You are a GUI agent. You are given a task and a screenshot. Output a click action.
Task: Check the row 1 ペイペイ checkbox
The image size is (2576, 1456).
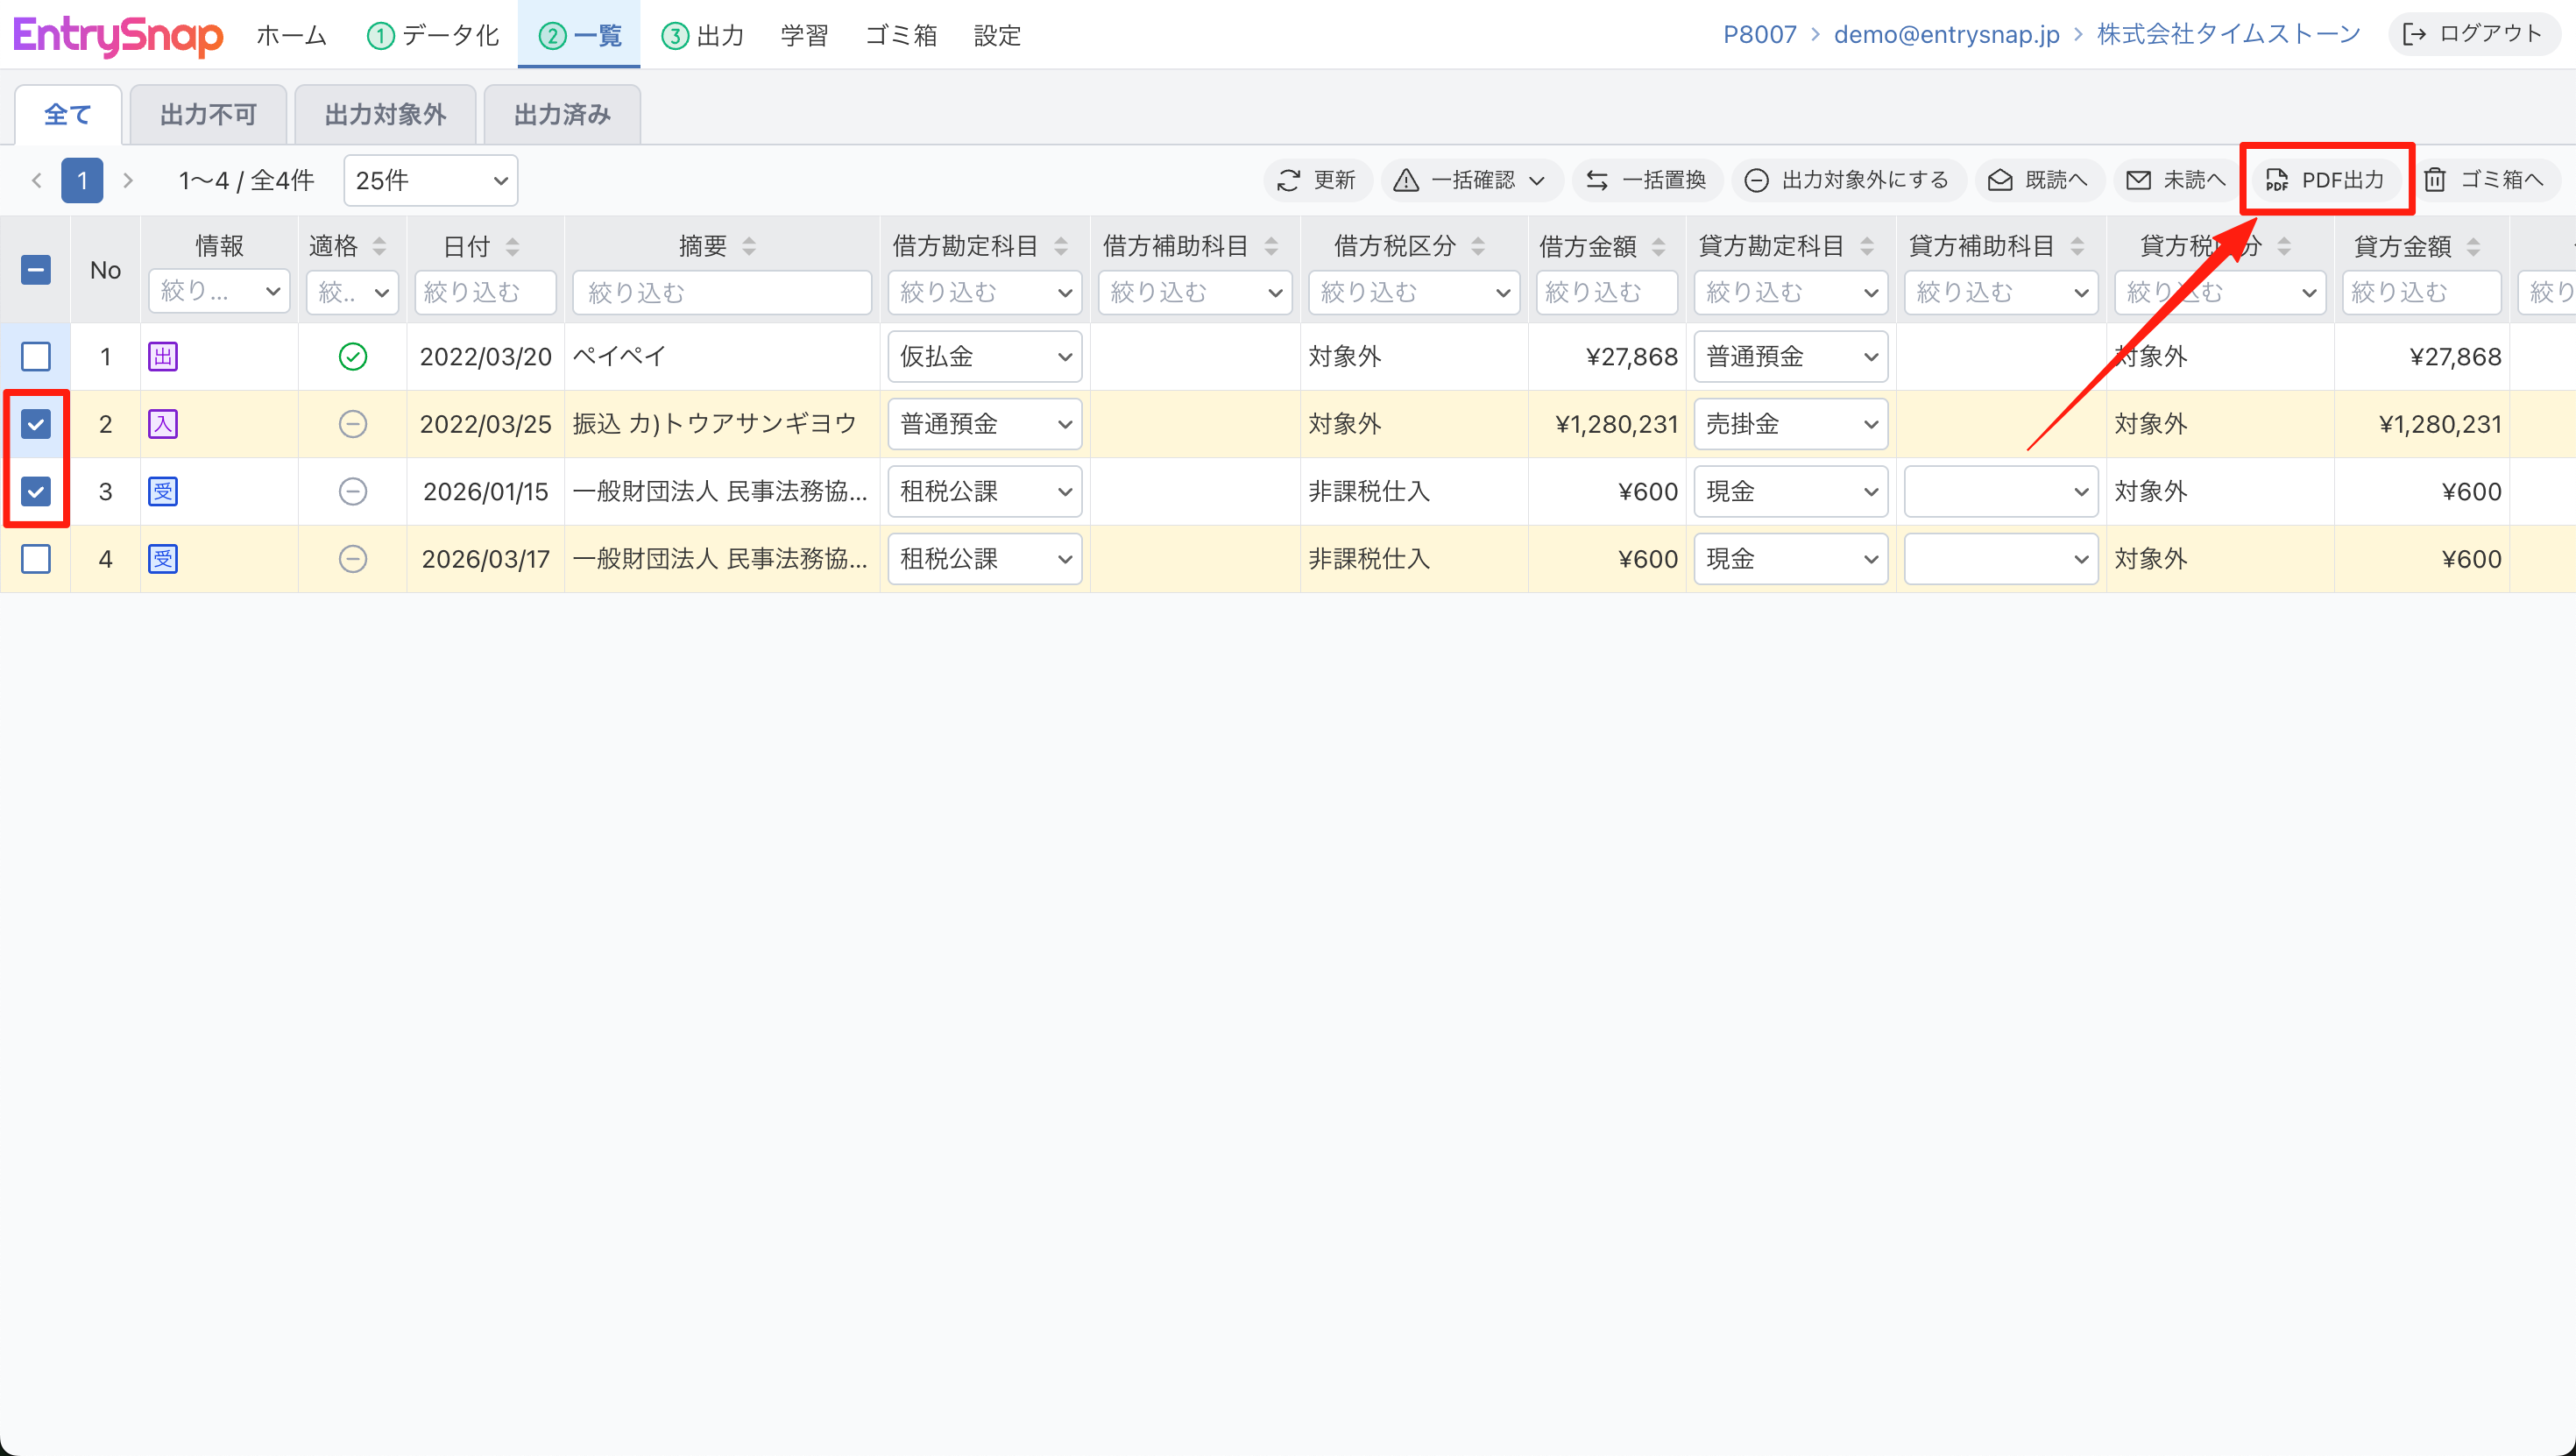point(36,357)
